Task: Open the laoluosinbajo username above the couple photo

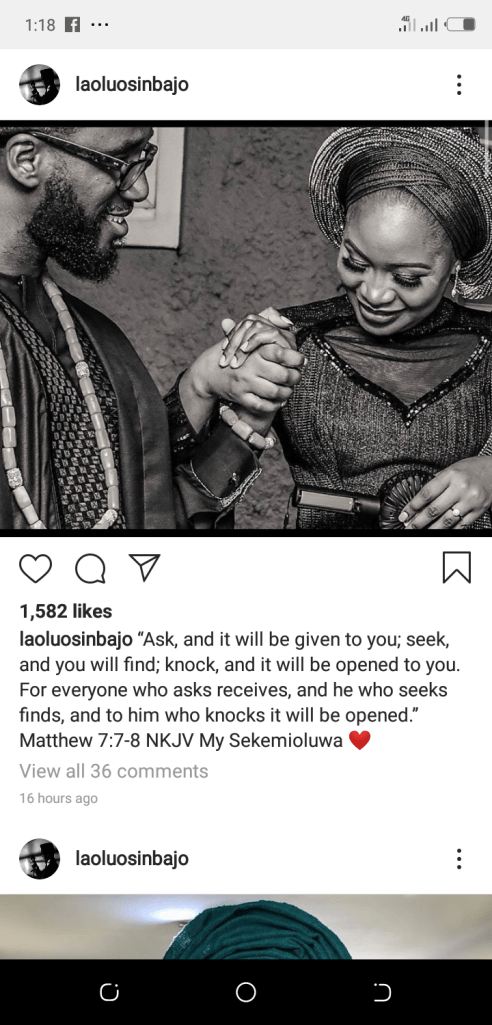Action: (132, 84)
